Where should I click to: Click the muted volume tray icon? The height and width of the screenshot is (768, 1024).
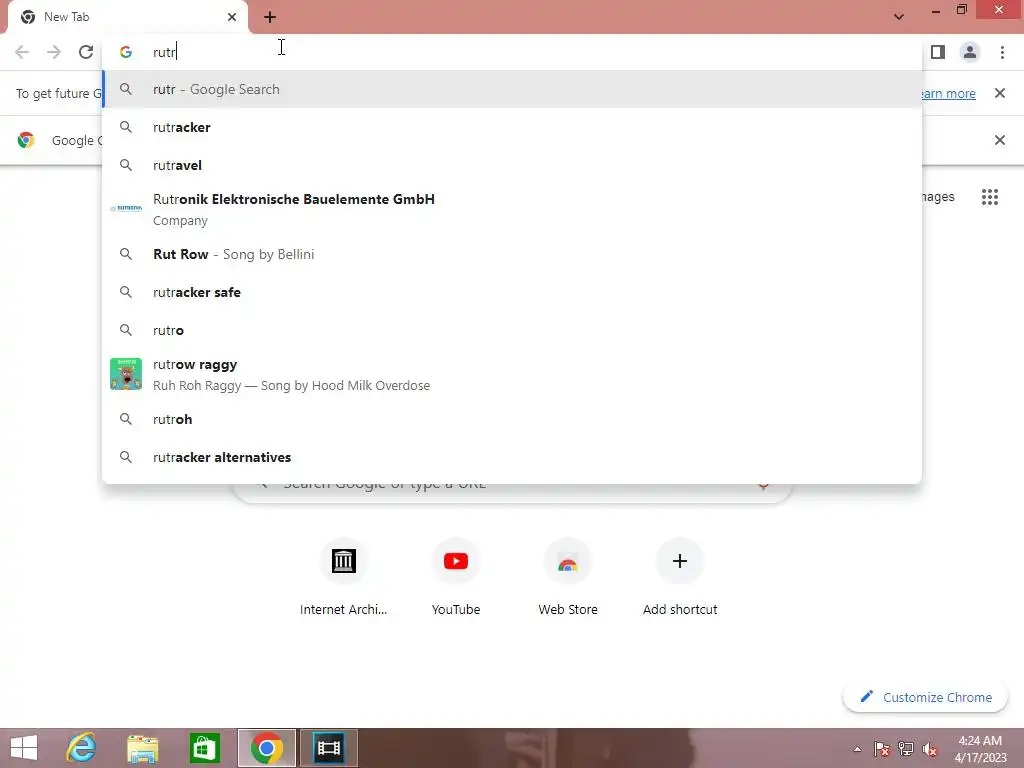930,749
